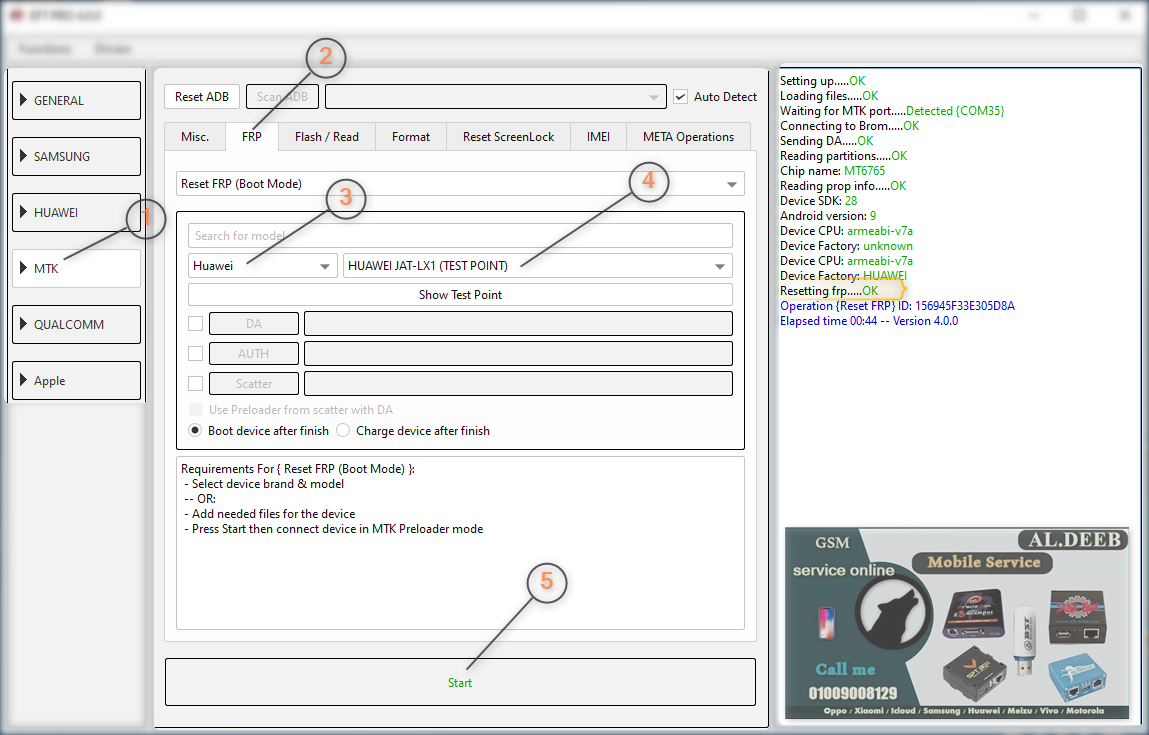Click the Scatter browse button
This screenshot has width=1149, height=735.
click(x=254, y=383)
